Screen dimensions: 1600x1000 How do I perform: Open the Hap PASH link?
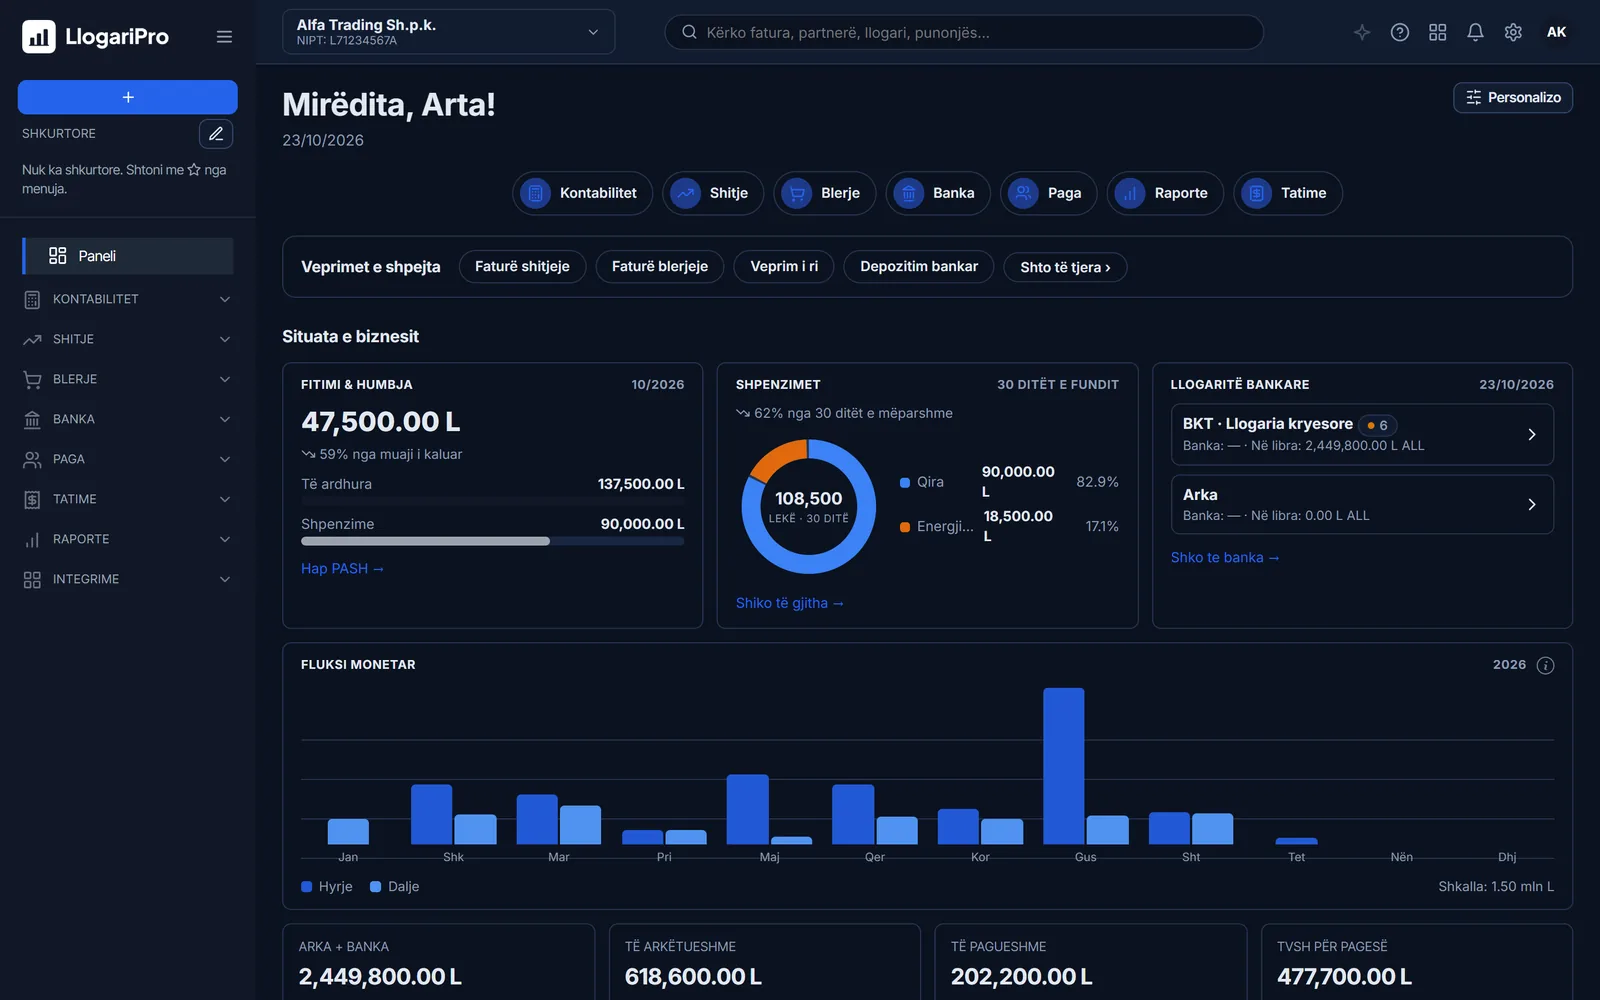pyautogui.click(x=342, y=568)
